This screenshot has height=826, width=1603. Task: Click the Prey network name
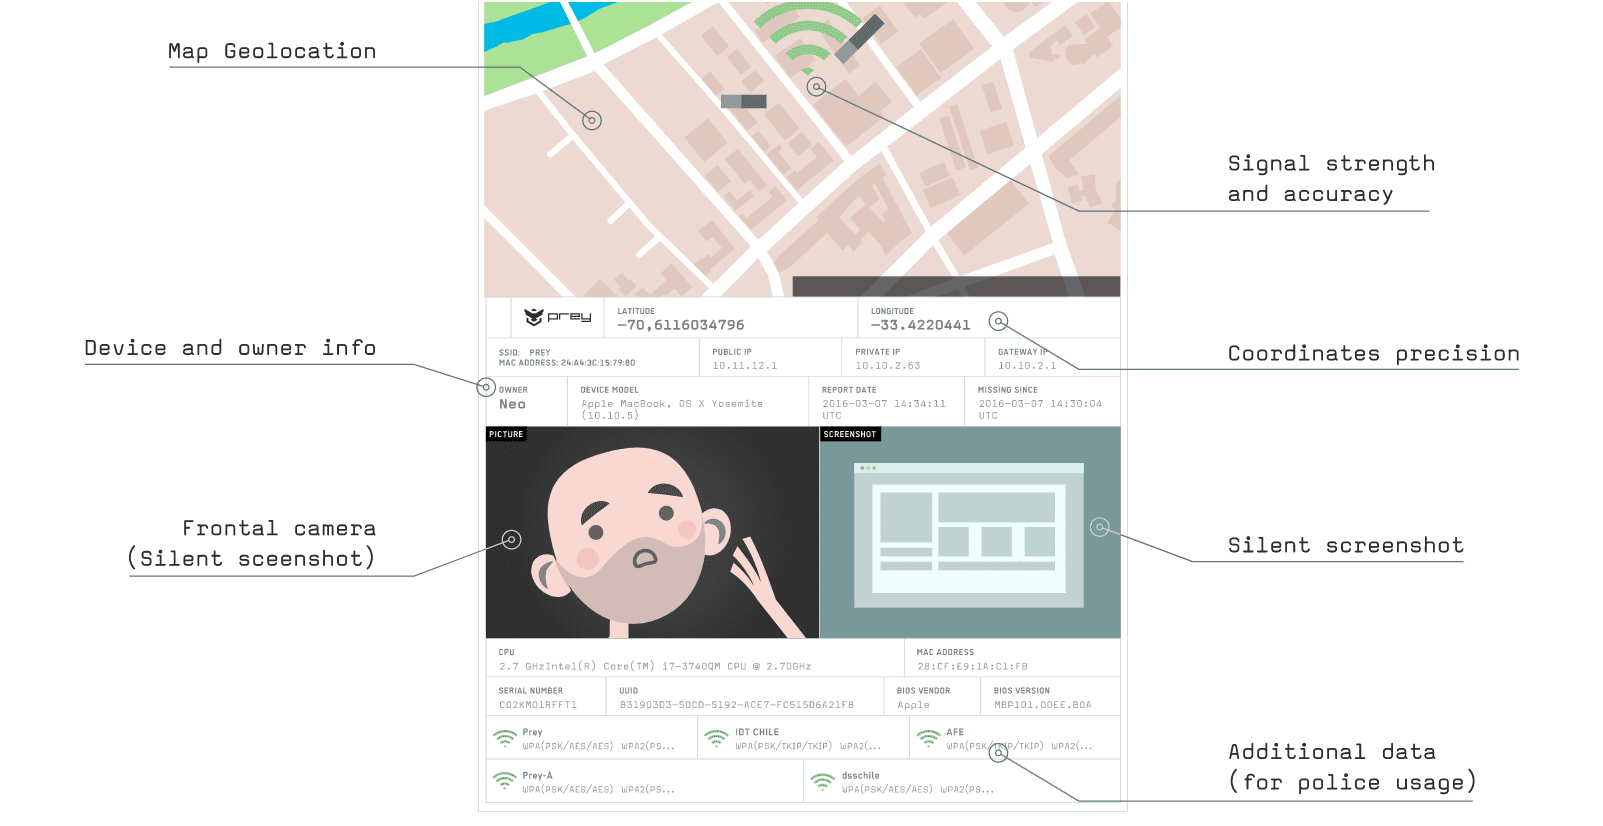[x=532, y=732]
